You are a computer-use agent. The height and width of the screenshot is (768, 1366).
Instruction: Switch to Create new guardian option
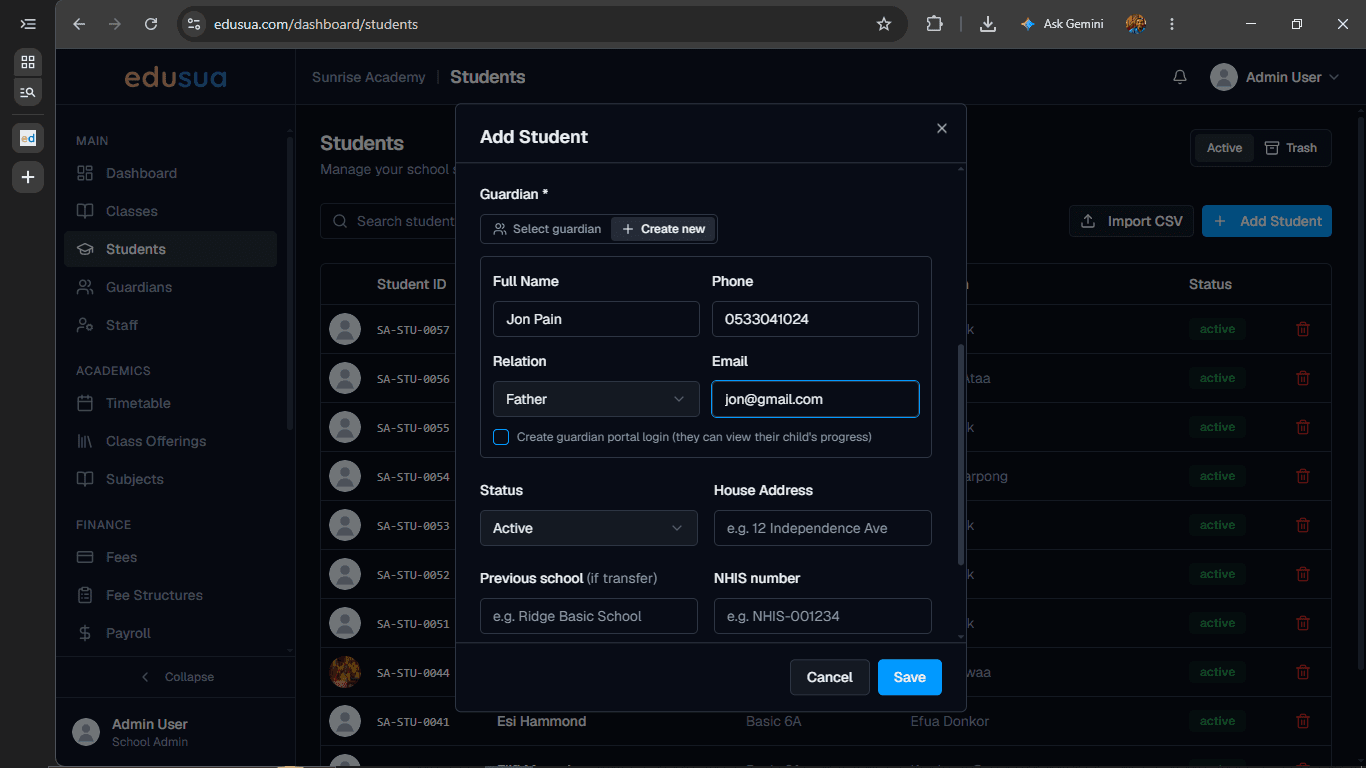[x=664, y=229]
